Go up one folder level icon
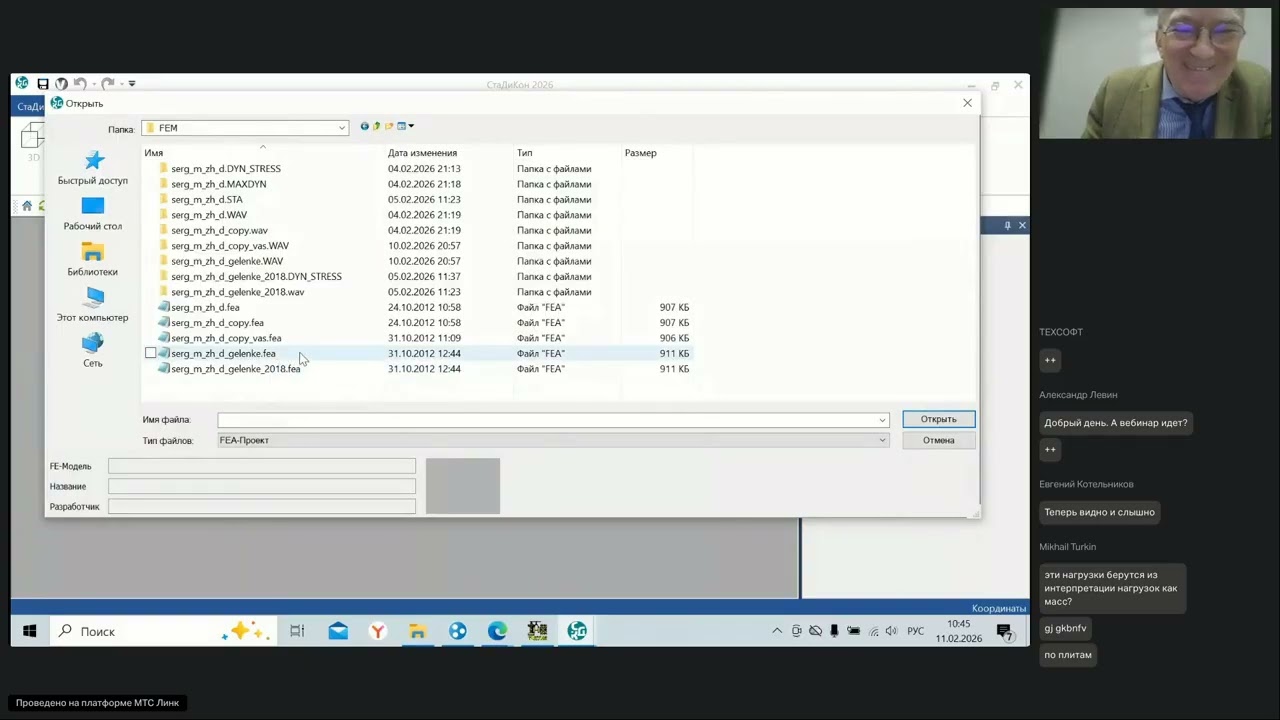Viewport: 1280px width, 720px height. pyautogui.click(x=376, y=126)
